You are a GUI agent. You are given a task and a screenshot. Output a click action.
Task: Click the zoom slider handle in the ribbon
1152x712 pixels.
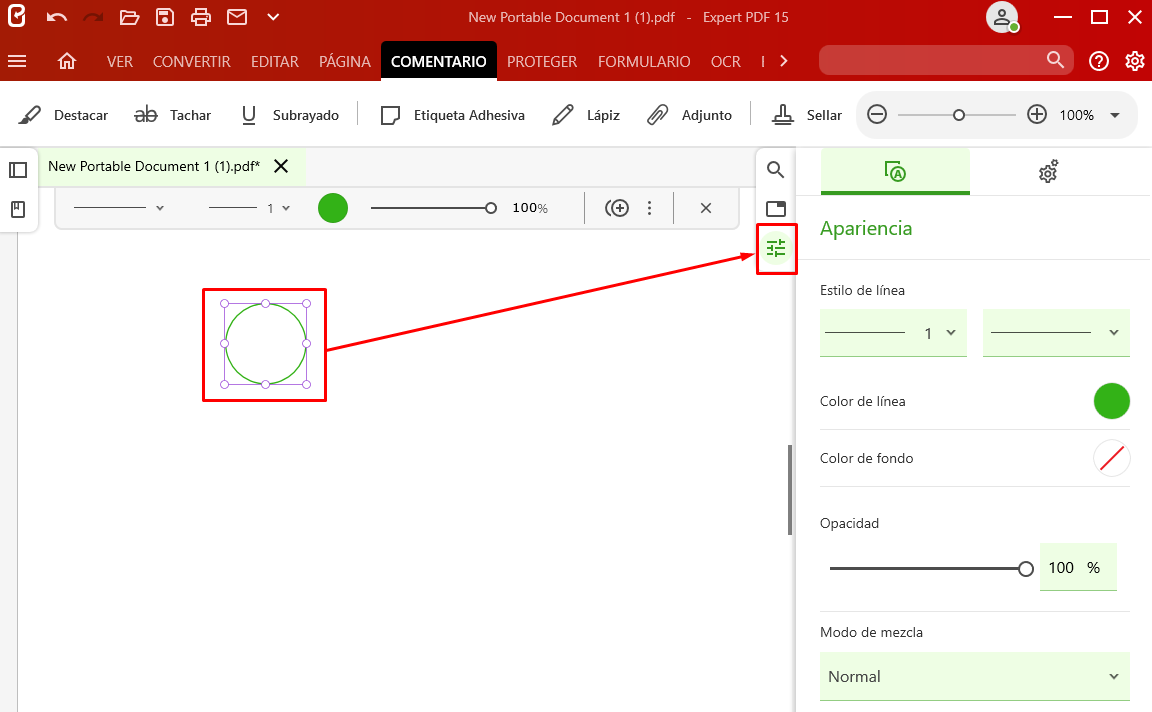959,115
